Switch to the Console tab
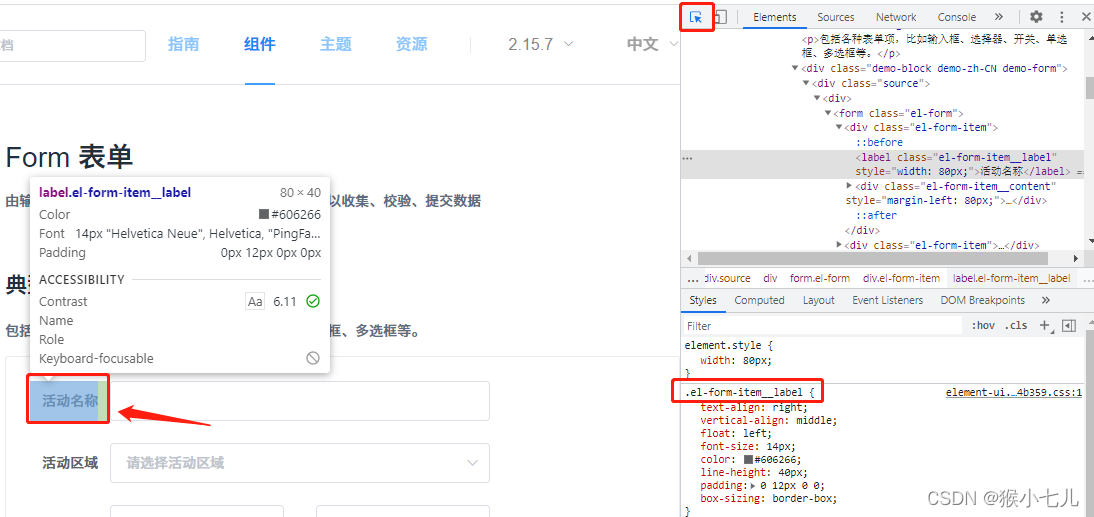 point(957,17)
